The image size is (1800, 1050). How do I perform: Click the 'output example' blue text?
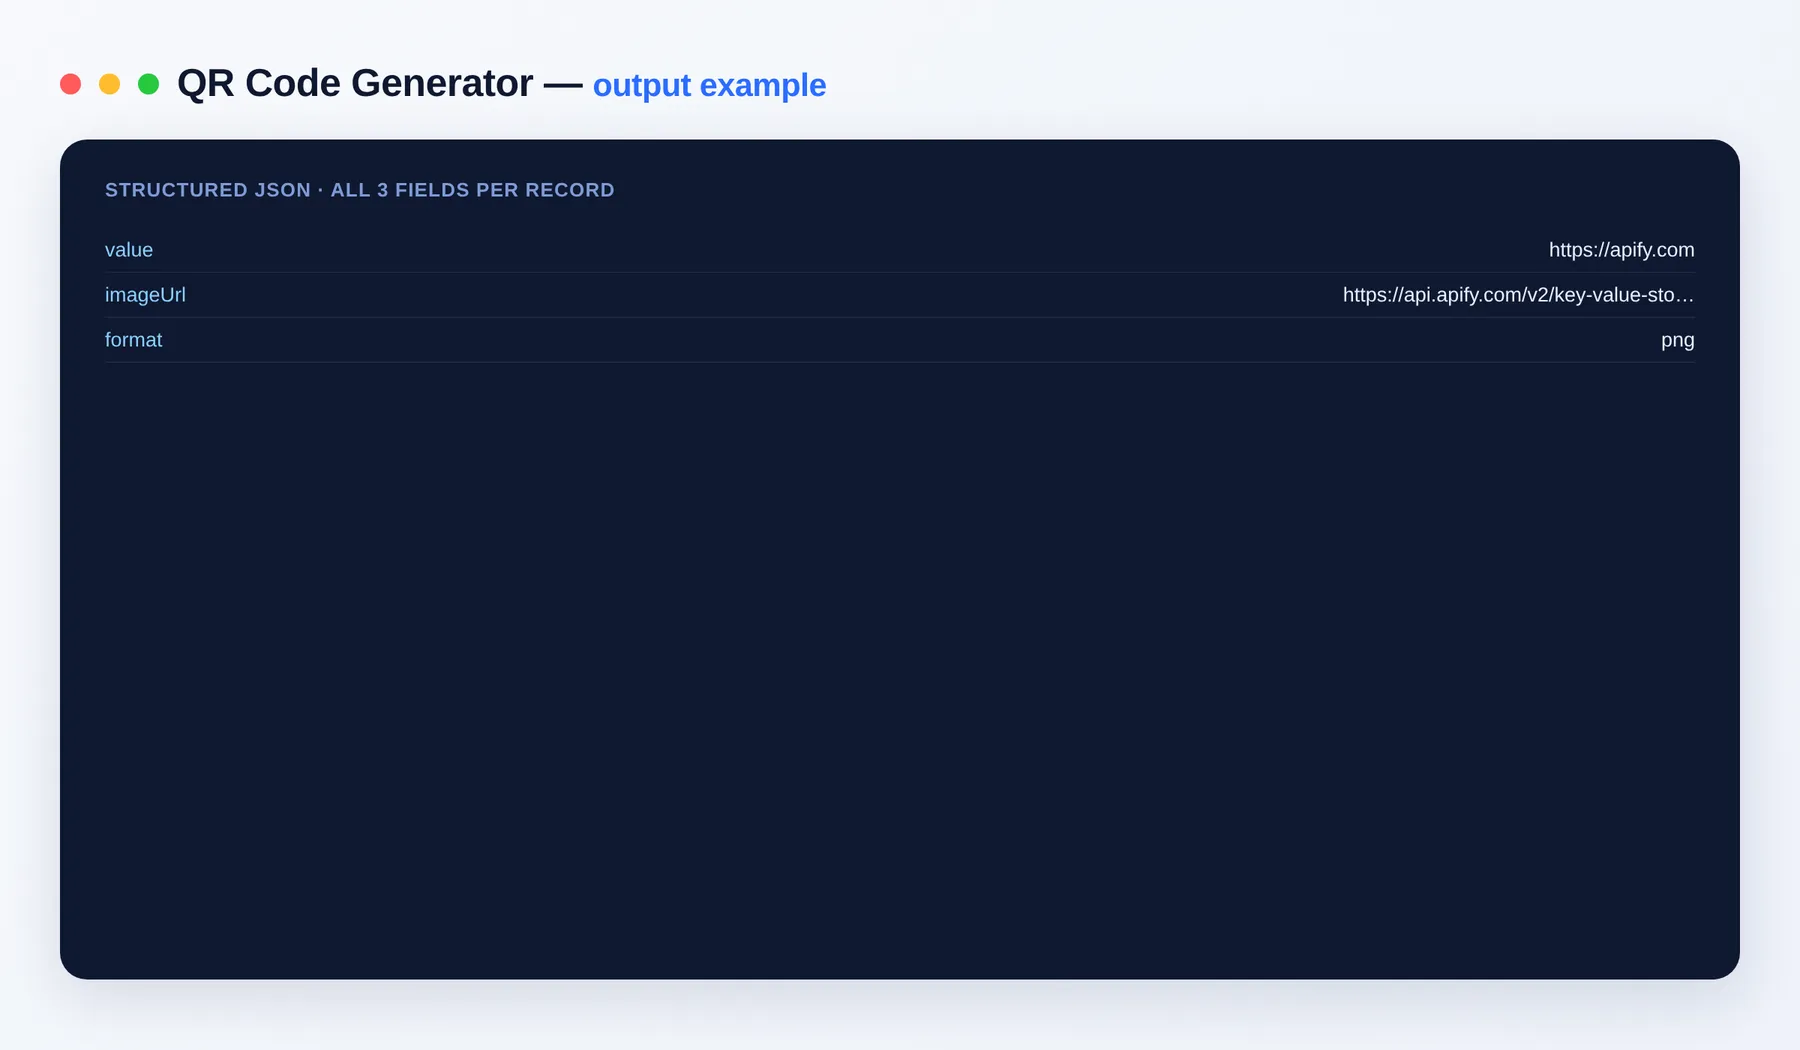[x=709, y=86]
